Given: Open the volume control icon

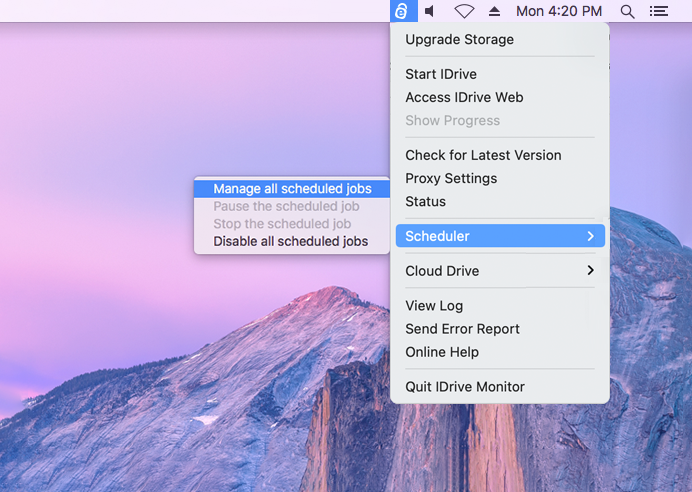Looking at the screenshot, I should coord(429,11).
